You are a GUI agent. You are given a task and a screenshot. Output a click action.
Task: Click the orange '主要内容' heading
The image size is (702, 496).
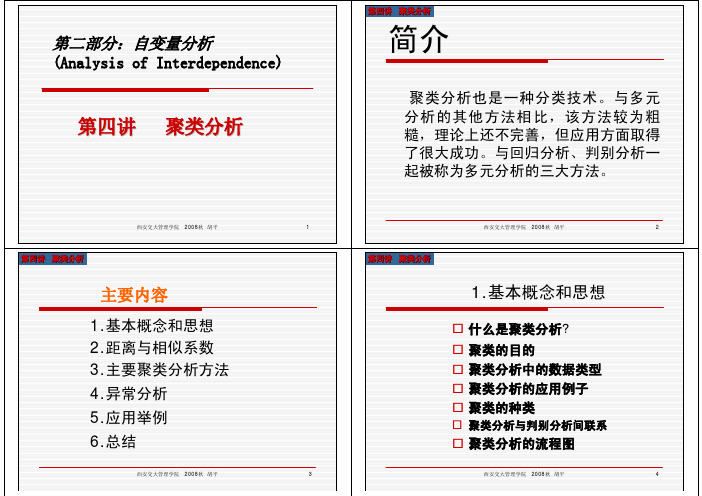[x=134, y=295]
